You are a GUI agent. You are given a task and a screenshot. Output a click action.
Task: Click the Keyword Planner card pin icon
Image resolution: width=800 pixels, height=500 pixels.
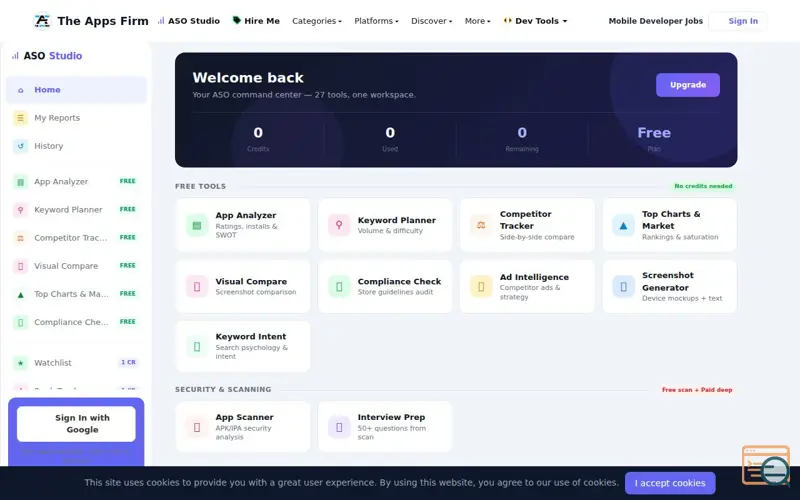[x=339, y=225]
